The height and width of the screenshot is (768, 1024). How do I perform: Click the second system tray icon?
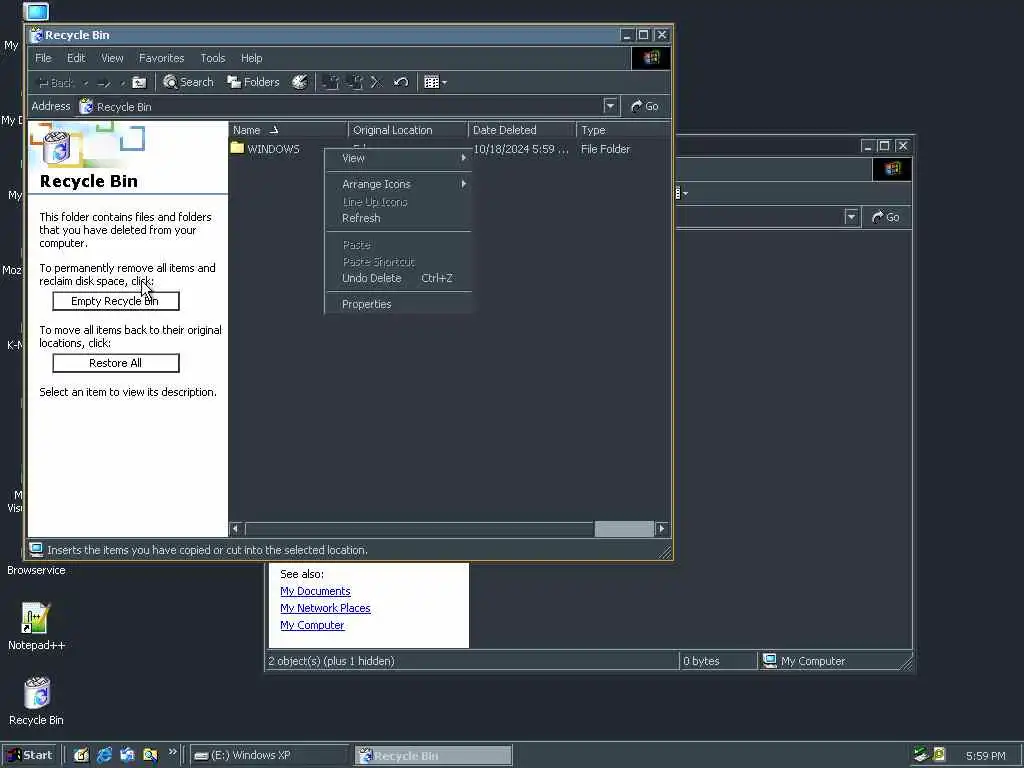coord(939,754)
